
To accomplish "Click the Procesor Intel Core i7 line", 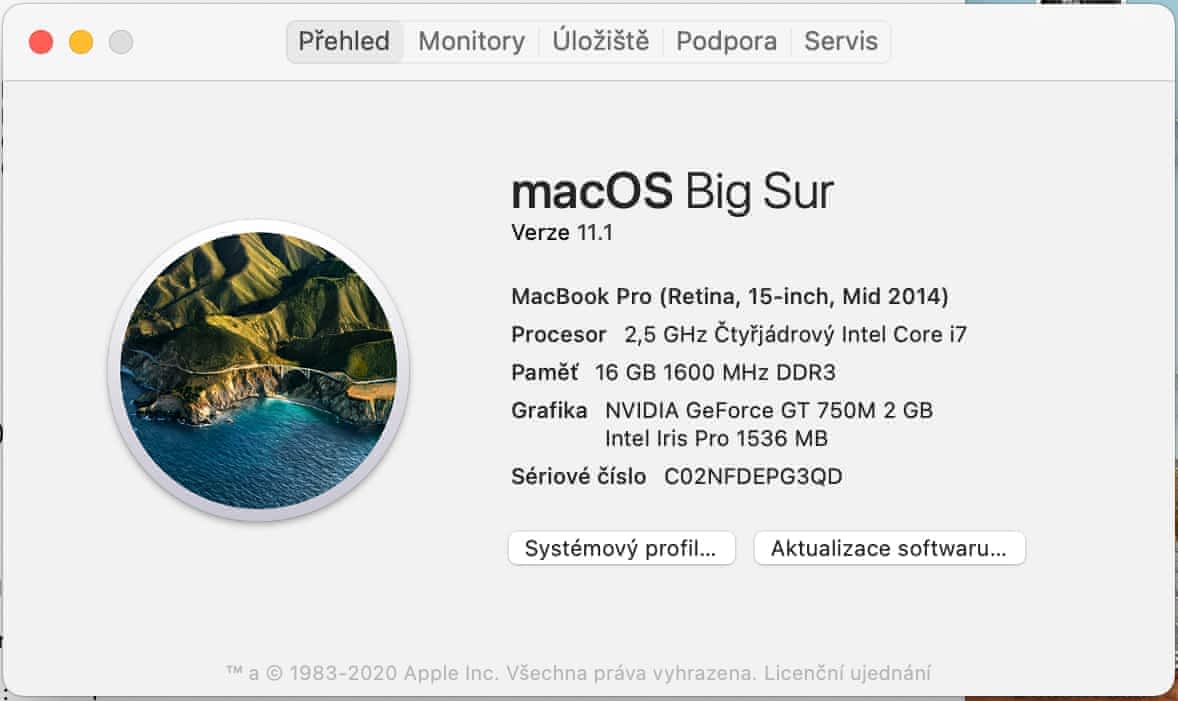I will [738, 334].
